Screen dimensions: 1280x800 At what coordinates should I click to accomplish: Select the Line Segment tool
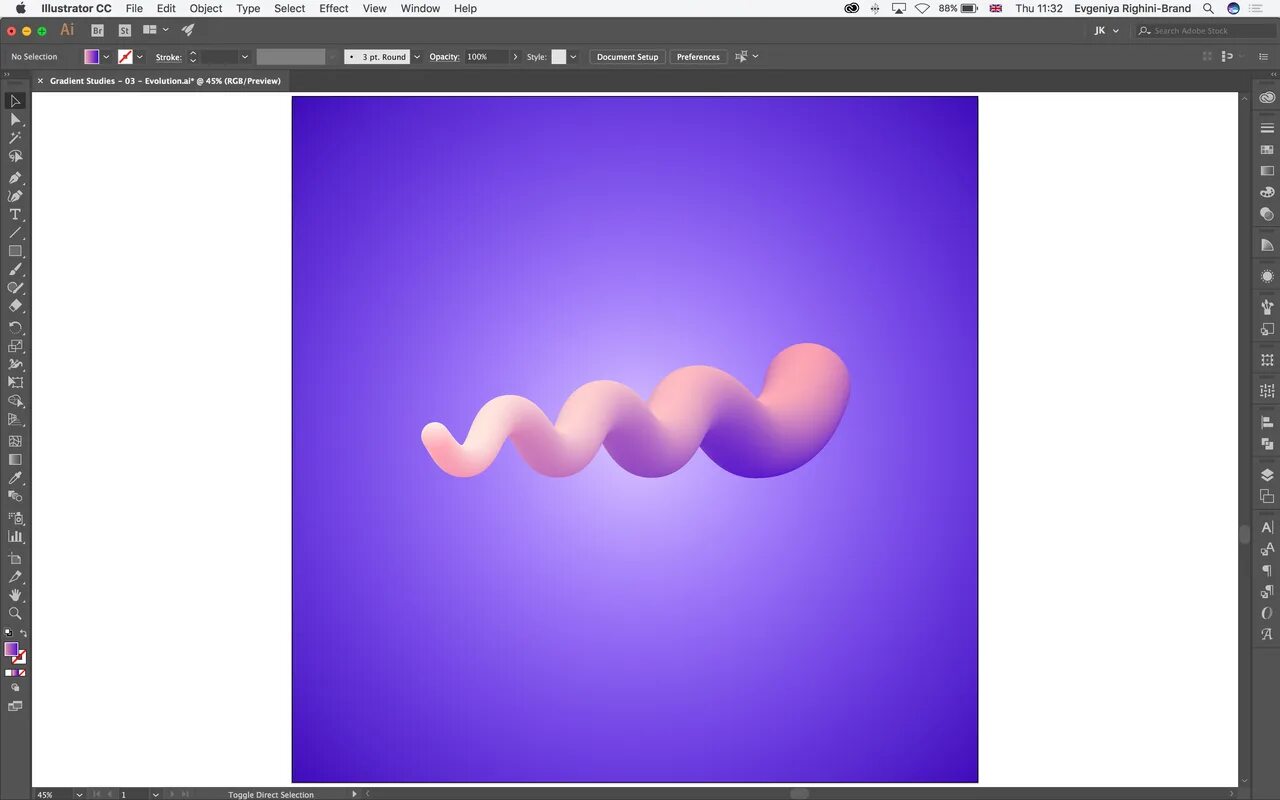15,233
